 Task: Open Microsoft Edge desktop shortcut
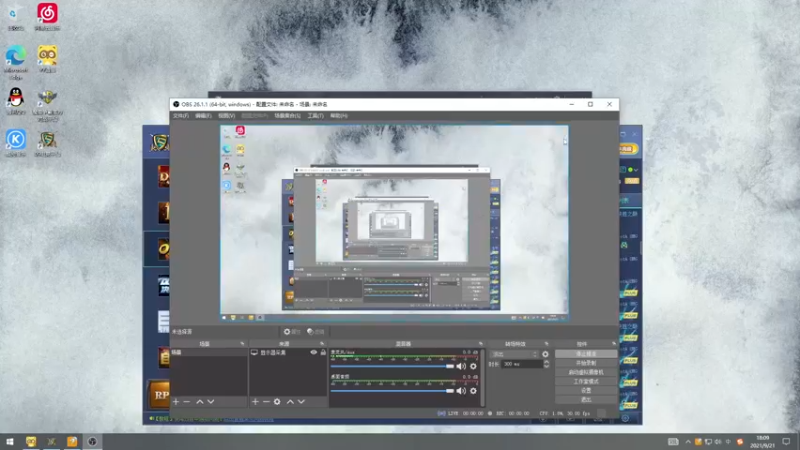[16, 62]
